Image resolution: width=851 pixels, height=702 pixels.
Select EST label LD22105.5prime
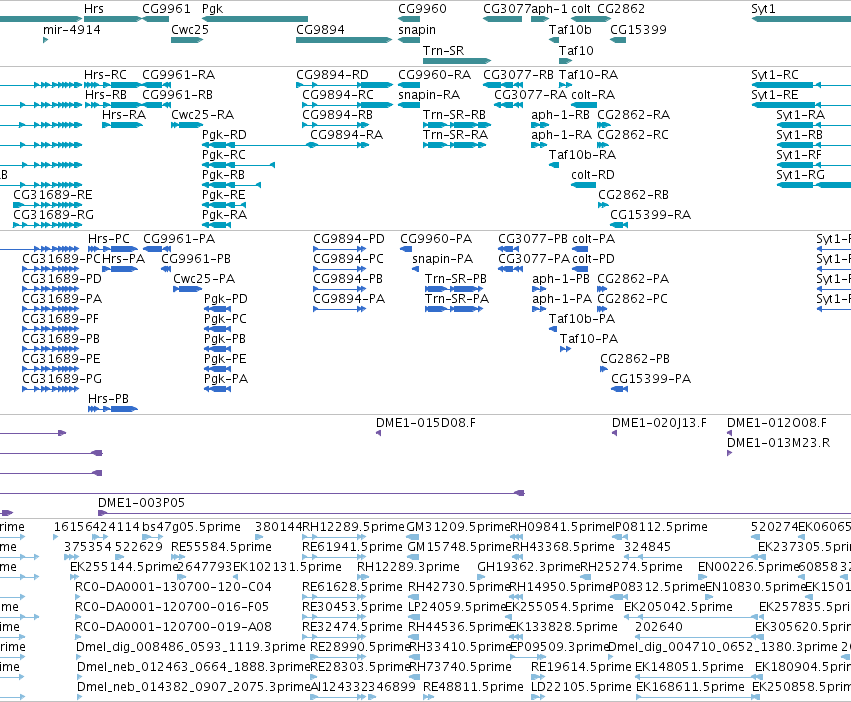pos(581,687)
